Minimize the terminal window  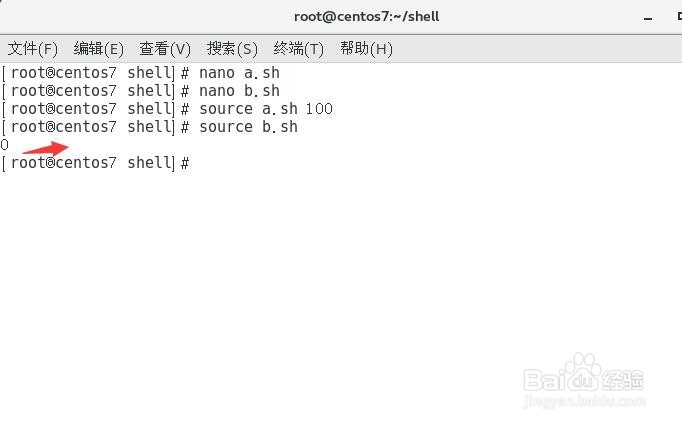[x=648, y=18]
